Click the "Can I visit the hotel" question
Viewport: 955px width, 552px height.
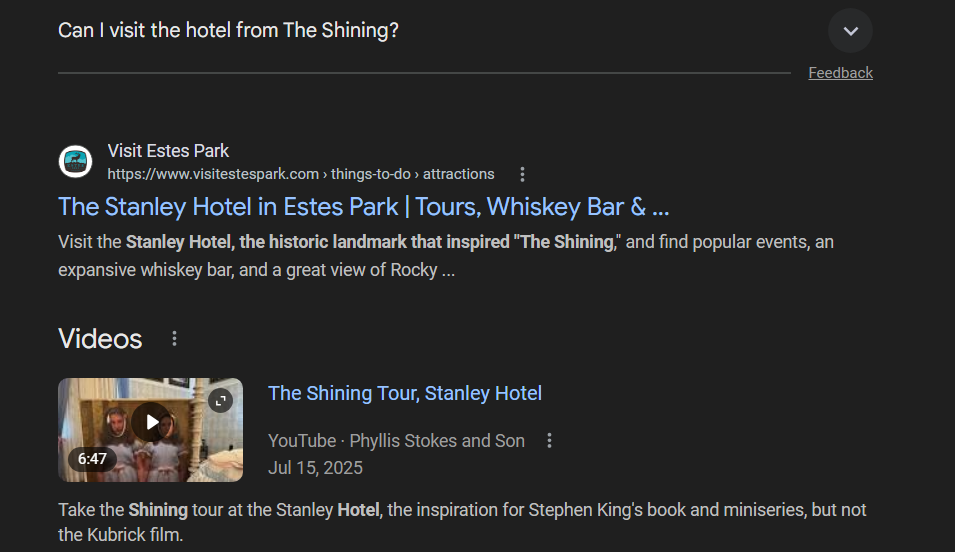click(228, 31)
